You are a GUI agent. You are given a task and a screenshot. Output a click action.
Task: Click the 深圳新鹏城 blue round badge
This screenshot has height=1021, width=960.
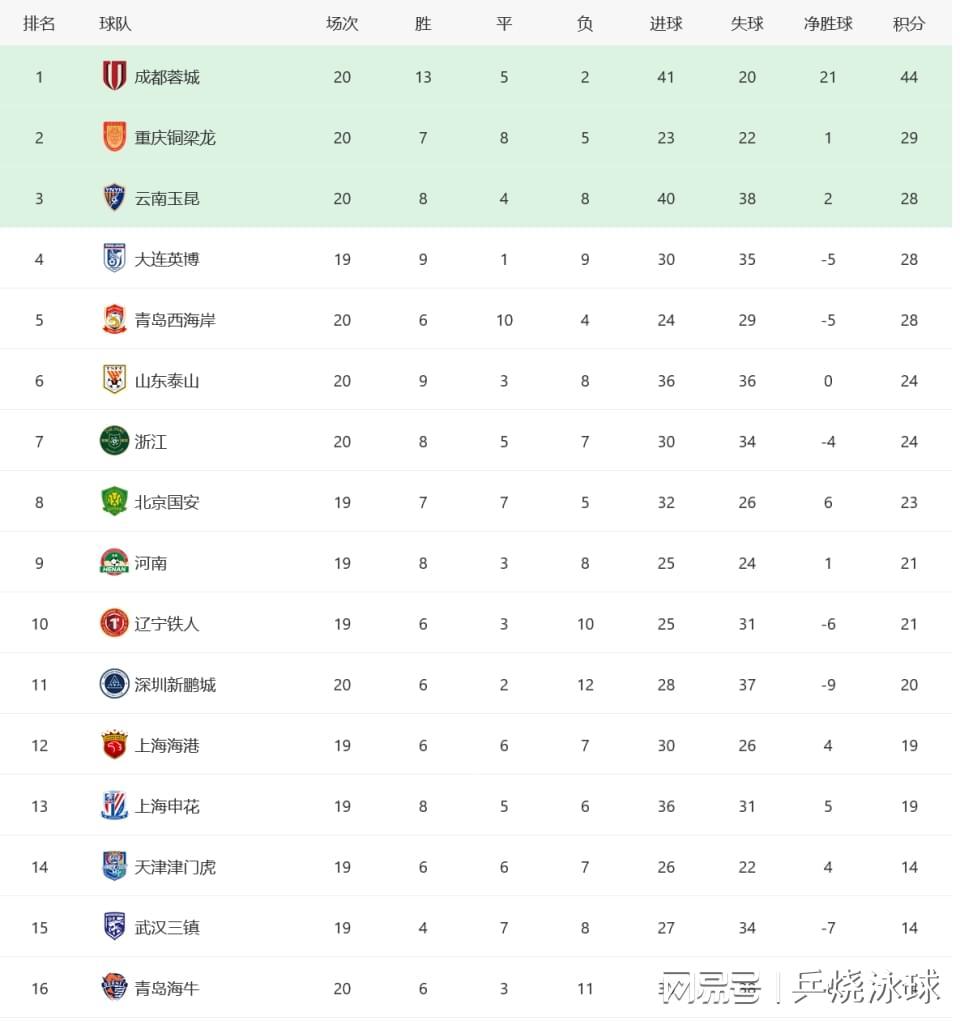(115, 684)
